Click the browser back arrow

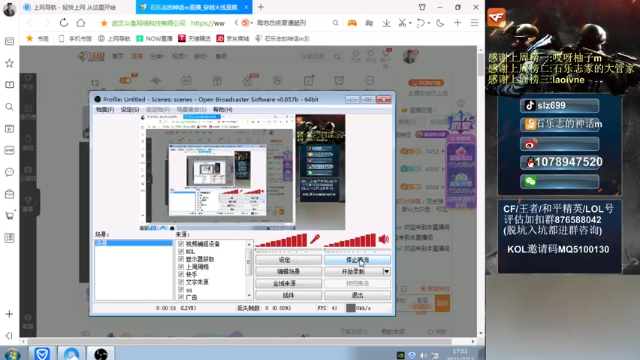tap(30, 23)
